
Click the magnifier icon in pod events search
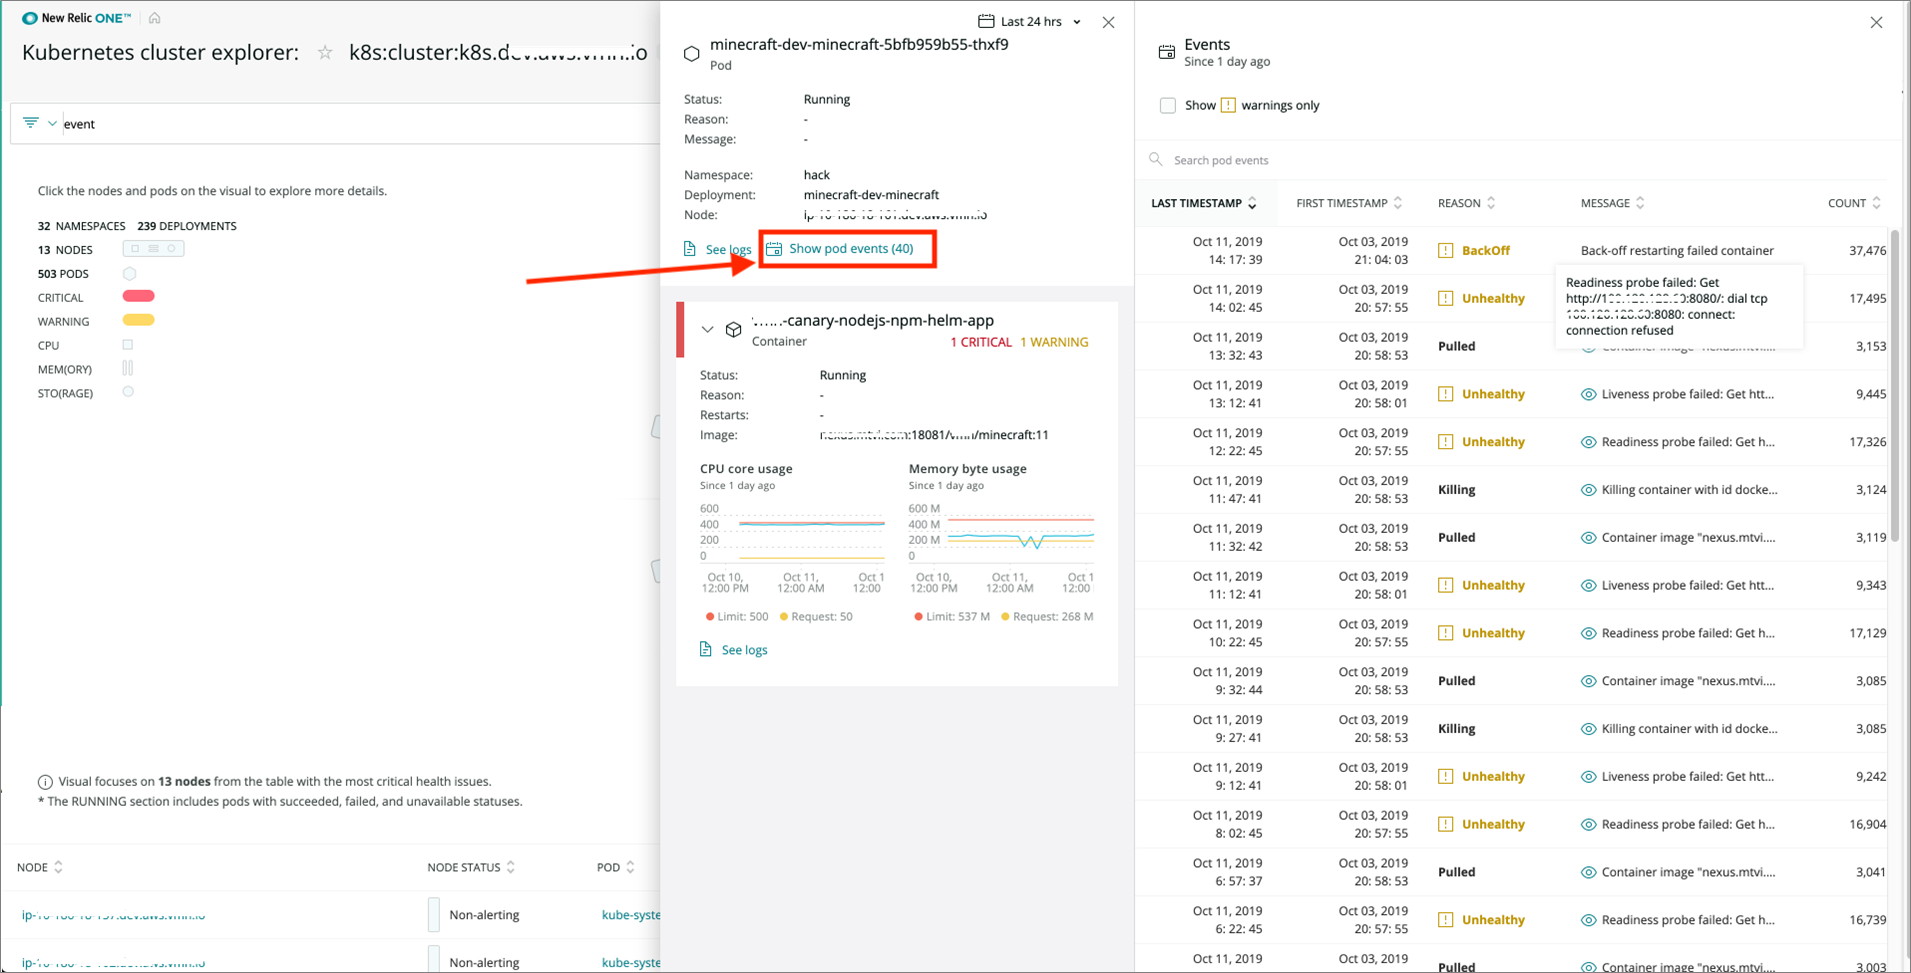click(x=1156, y=160)
